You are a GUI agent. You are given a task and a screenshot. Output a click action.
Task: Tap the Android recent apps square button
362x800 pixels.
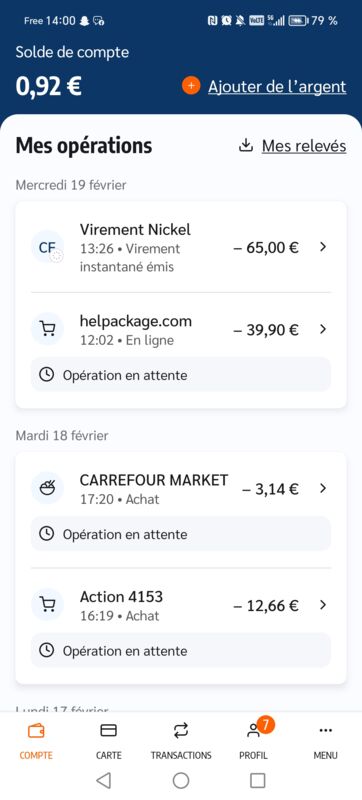point(257,780)
